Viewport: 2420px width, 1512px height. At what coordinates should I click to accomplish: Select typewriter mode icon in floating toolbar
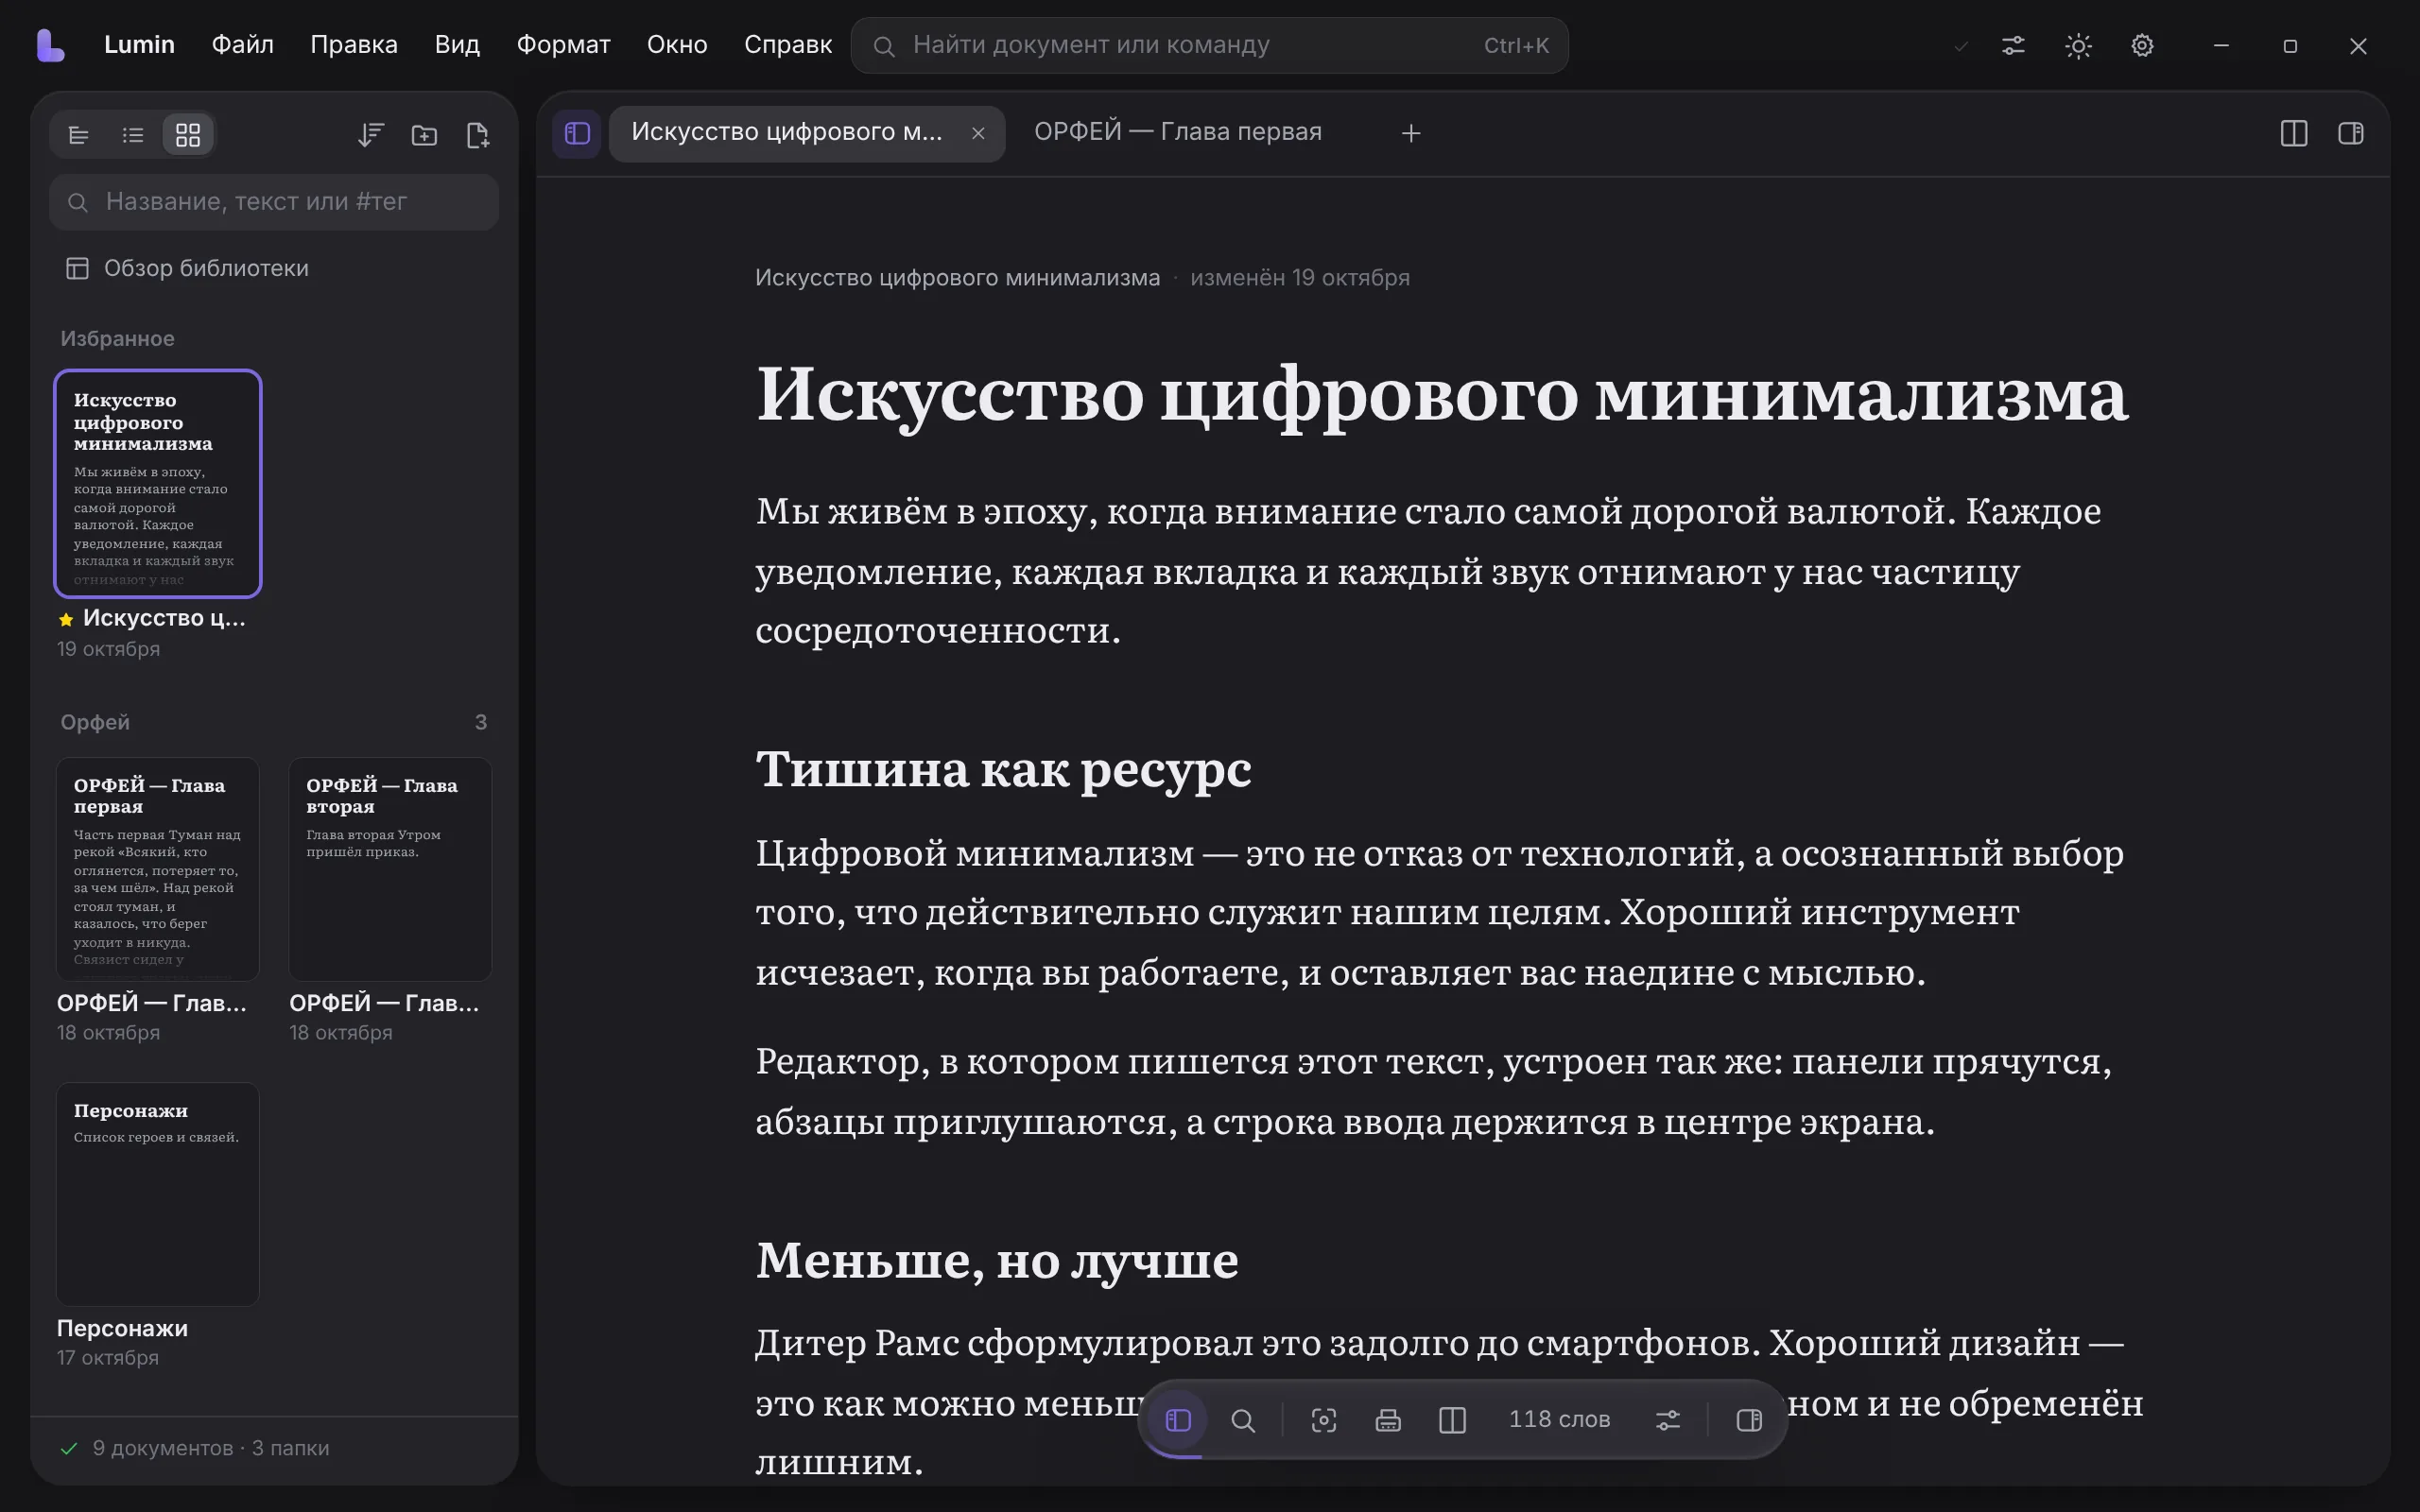click(1388, 1420)
